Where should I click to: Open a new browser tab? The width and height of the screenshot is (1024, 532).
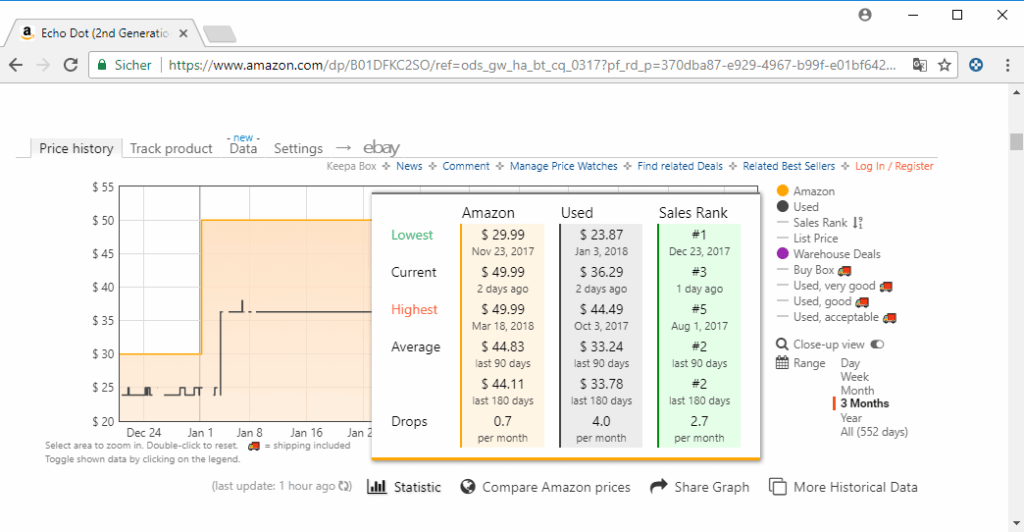[219, 34]
